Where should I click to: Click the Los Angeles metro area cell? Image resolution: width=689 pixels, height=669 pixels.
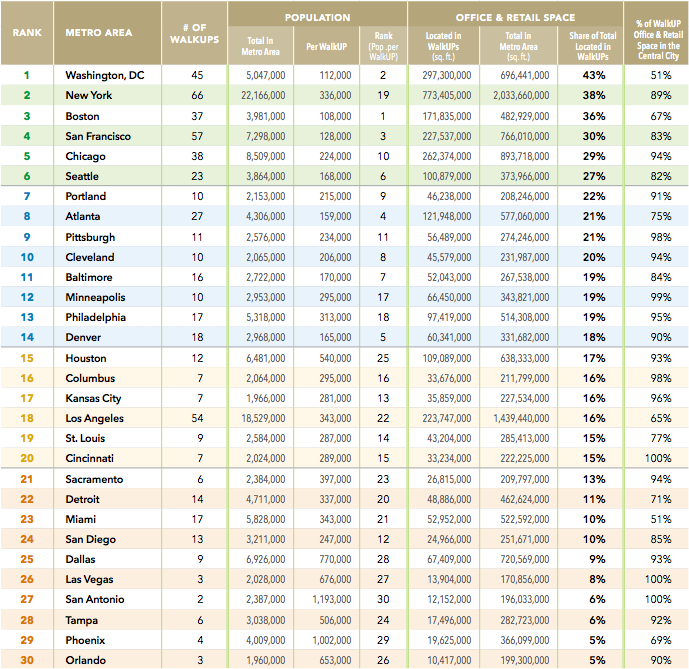click(94, 419)
